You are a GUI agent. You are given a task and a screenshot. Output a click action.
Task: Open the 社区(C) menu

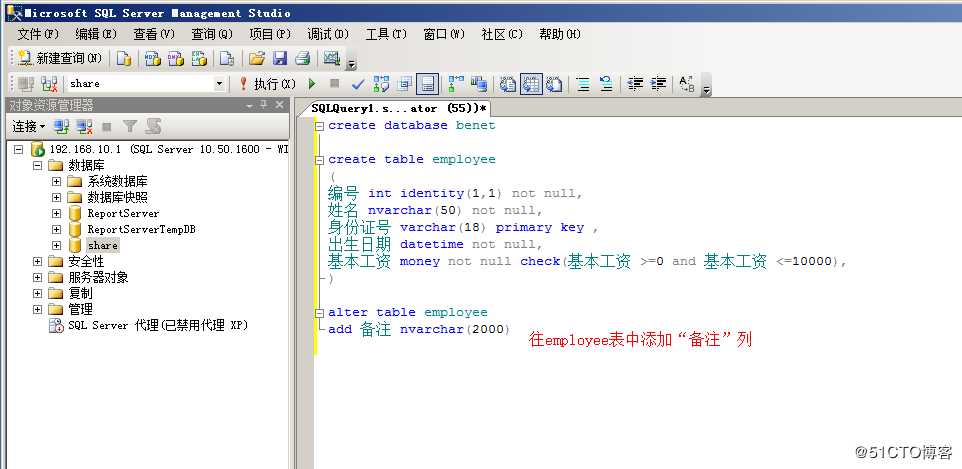(502, 34)
